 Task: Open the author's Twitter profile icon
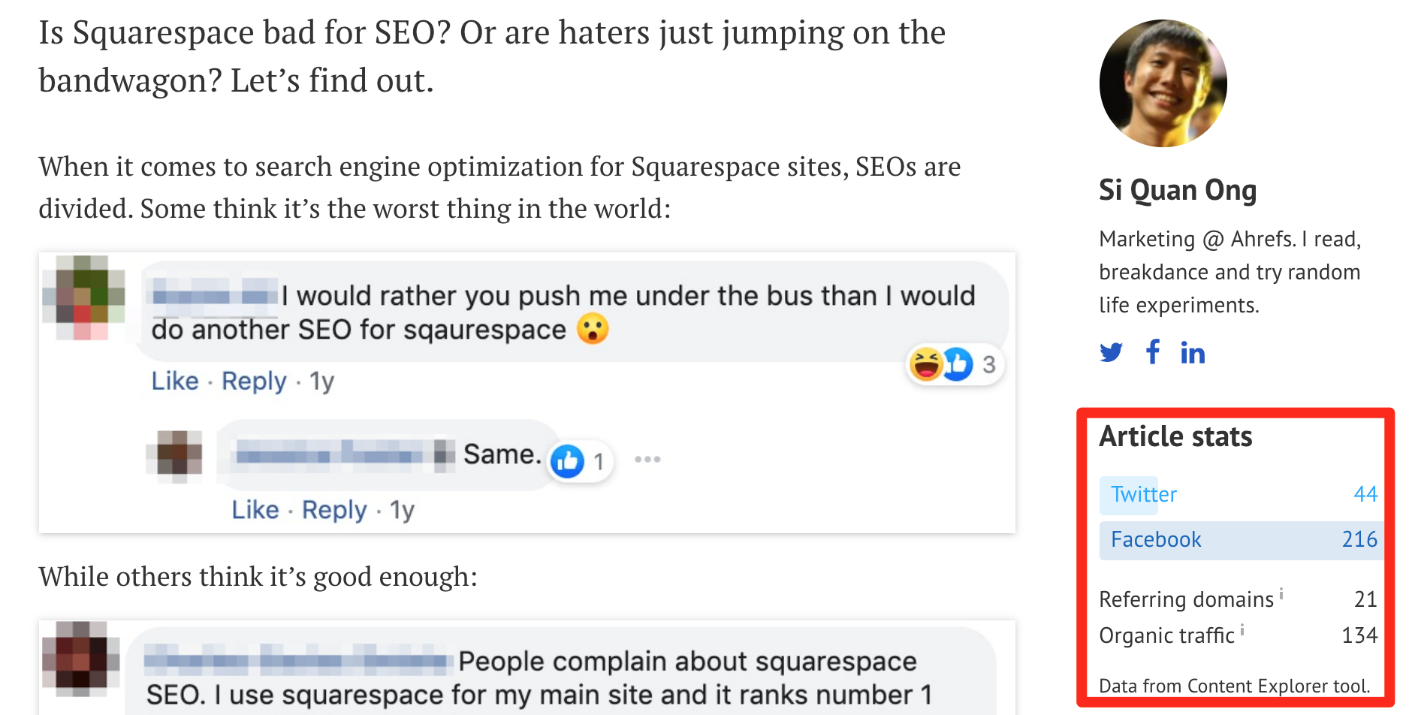(x=1111, y=353)
